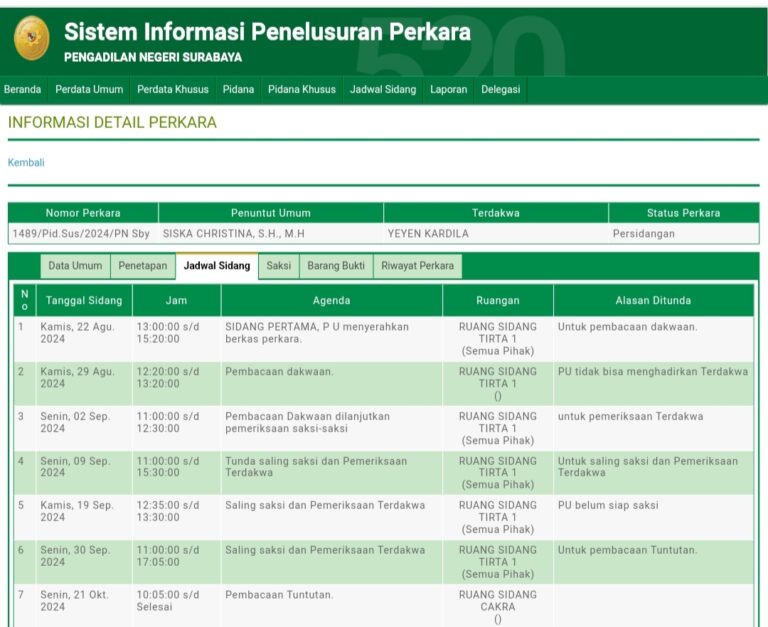Open the Perdata Umum menu

coord(89,90)
